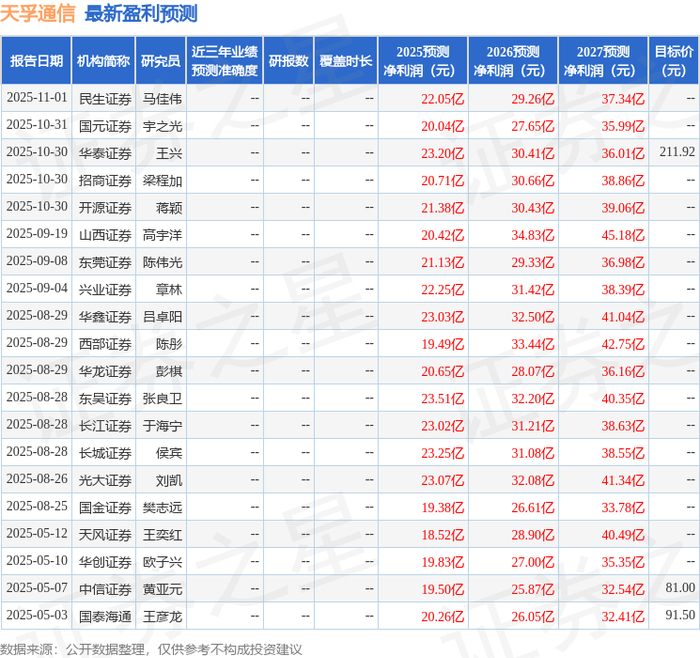Click the target price 81.00
The image size is (700, 658).
tap(680, 588)
